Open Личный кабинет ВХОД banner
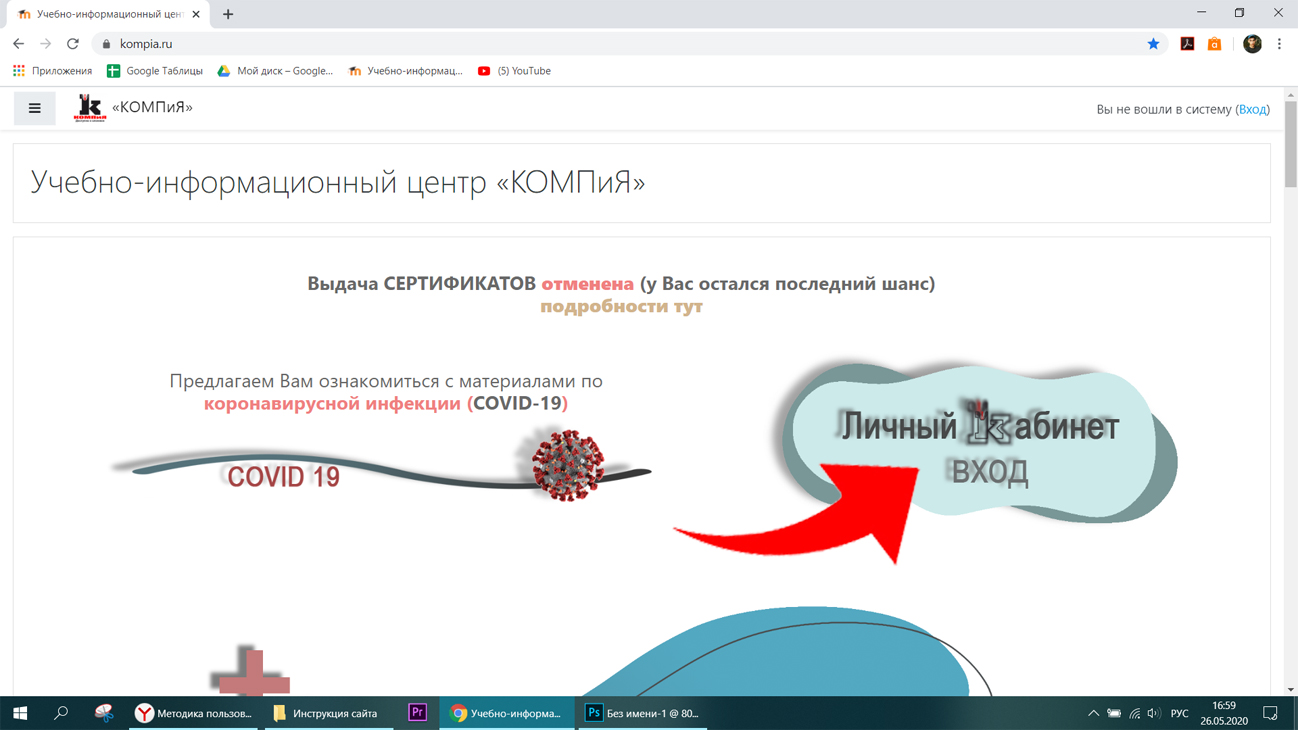 [979, 445]
